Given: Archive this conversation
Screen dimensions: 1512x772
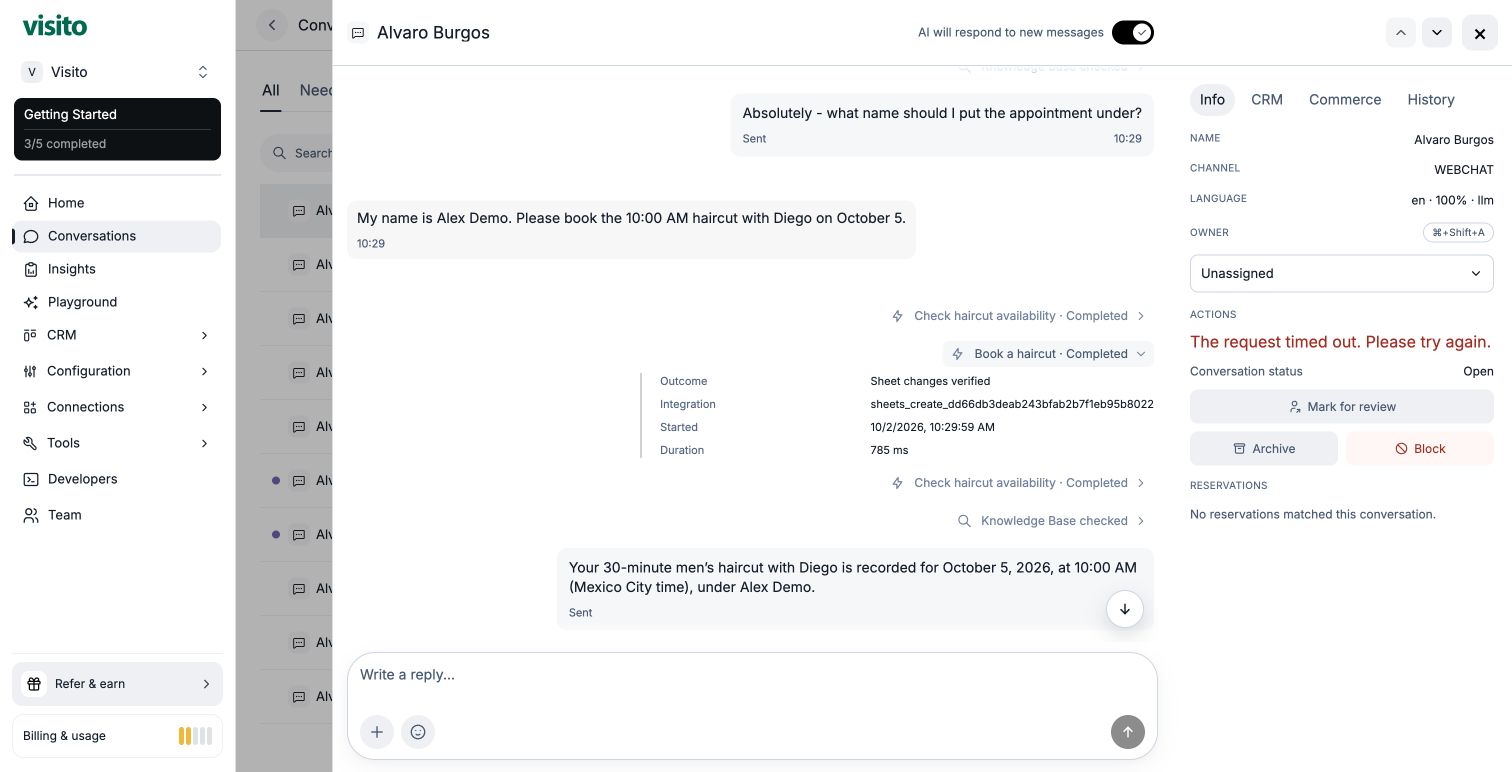Looking at the screenshot, I should [1263, 449].
